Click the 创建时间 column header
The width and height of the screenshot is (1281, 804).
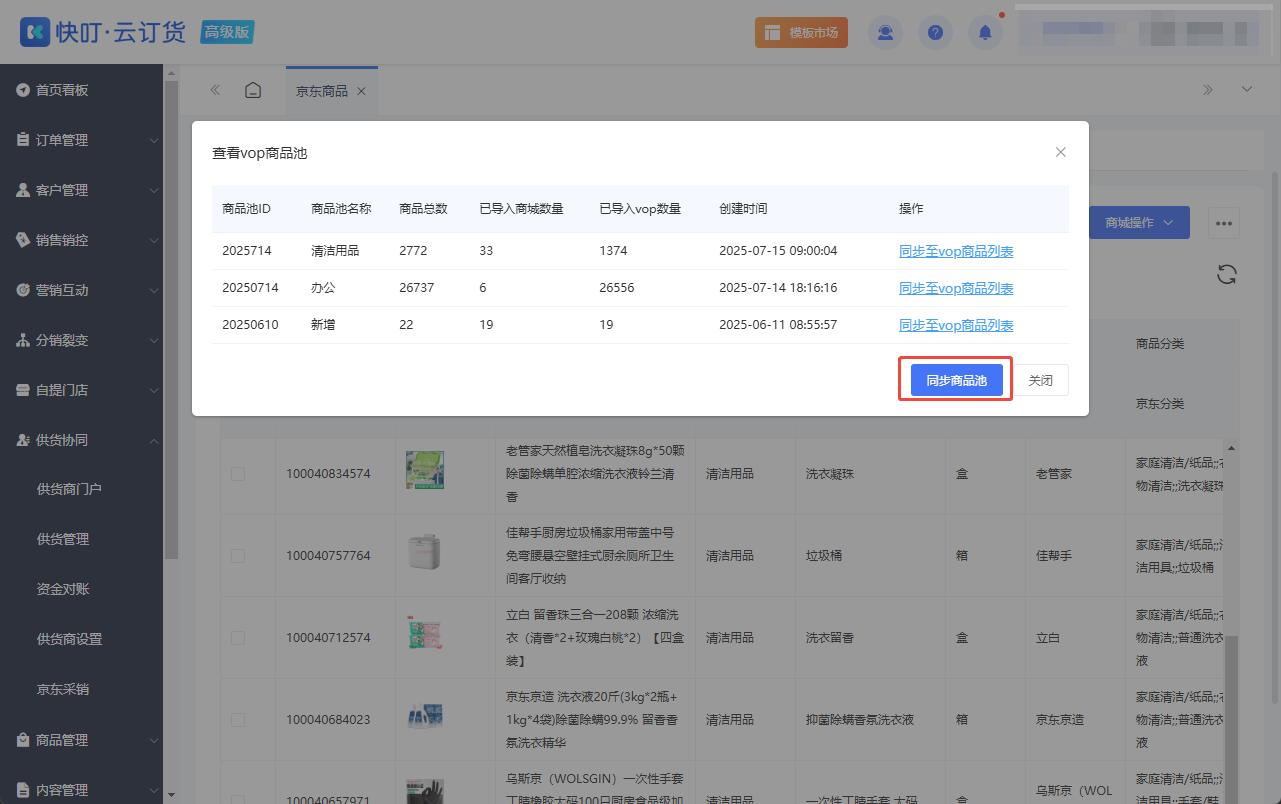(x=743, y=209)
